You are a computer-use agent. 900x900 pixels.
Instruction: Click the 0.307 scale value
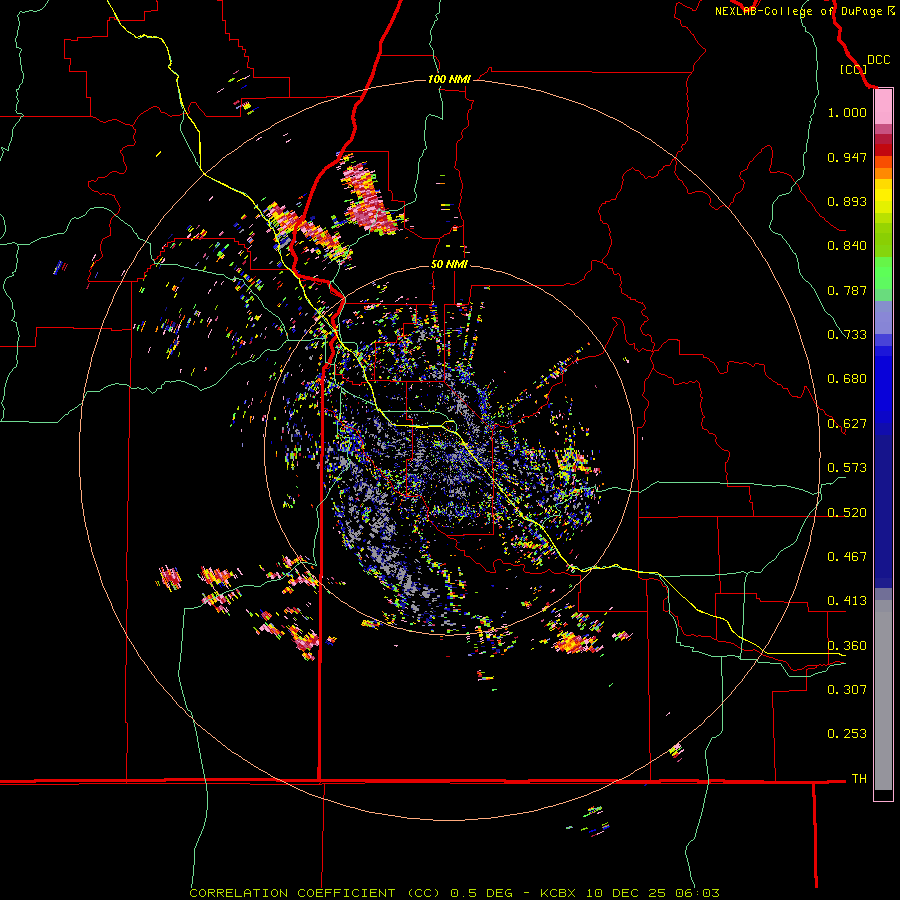point(847,690)
